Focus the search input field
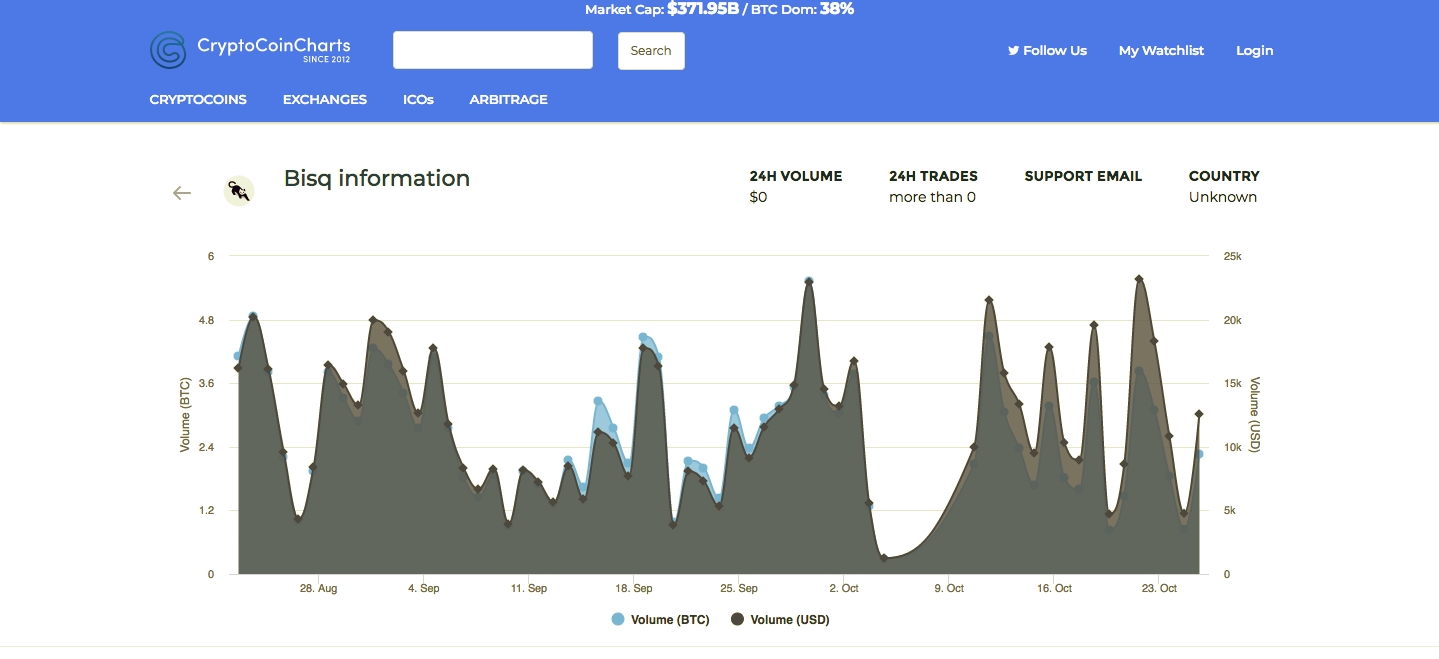Screen dimensions: 1439x659 [493, 50]
